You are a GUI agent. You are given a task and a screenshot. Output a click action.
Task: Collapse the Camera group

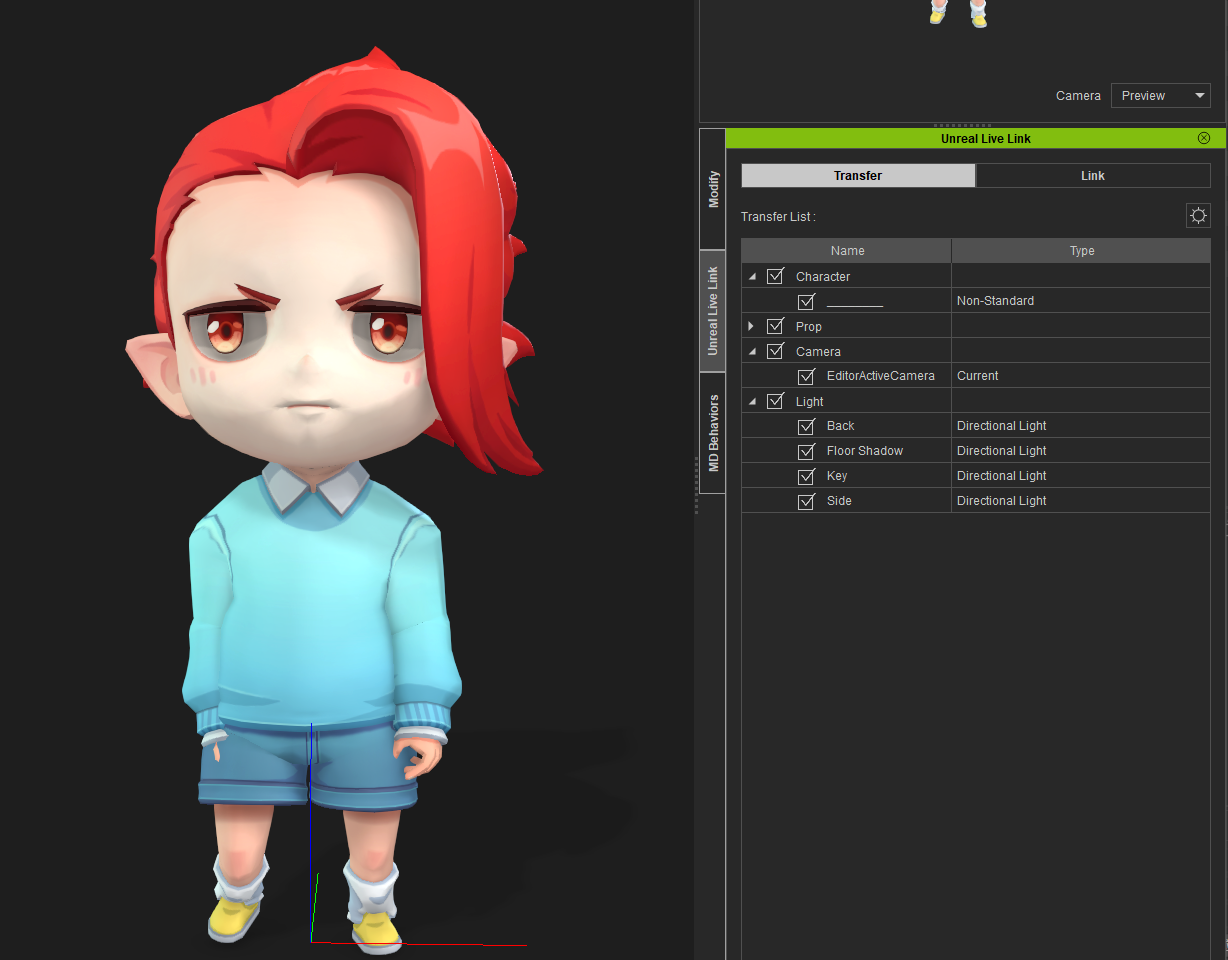pos(752,352)
